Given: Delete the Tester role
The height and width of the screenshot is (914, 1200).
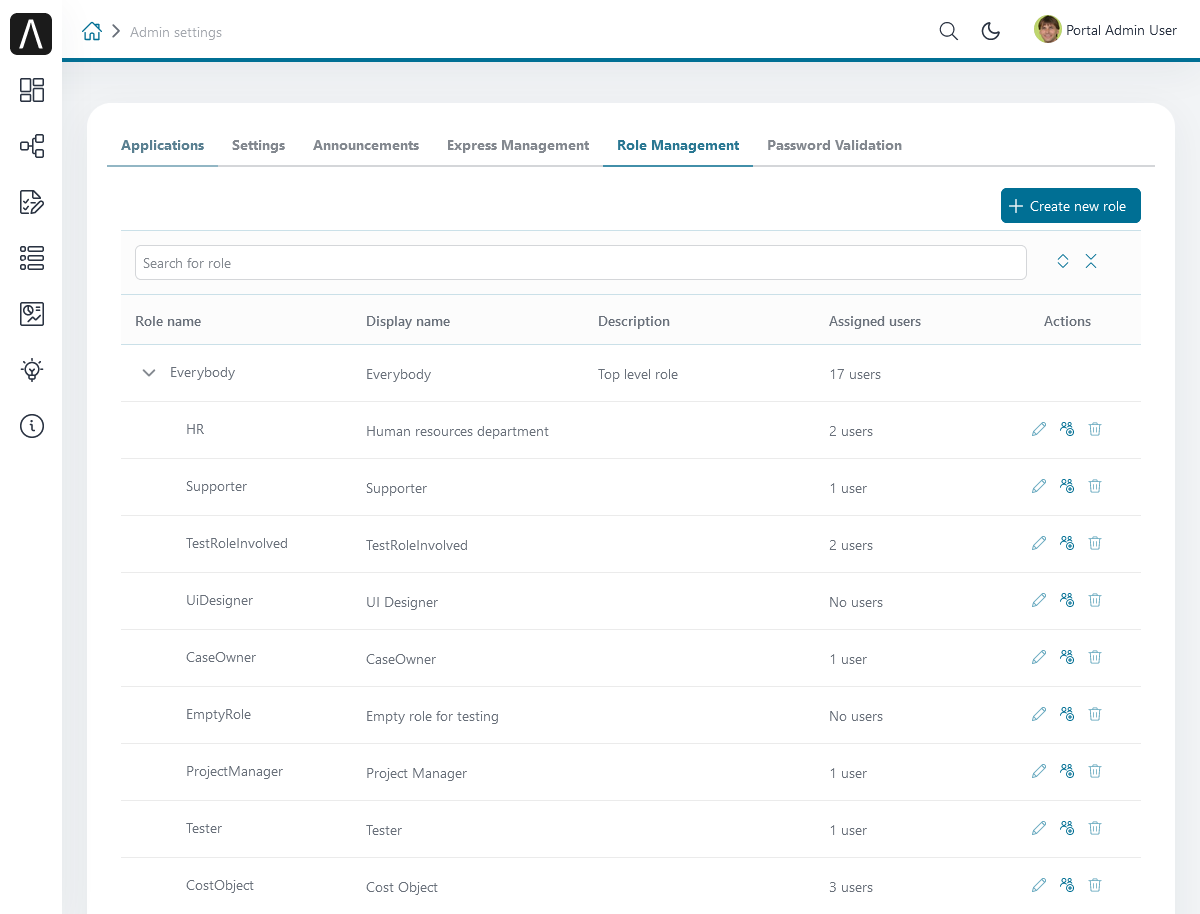Looking at the screenshot, I should click(1095, 828).
